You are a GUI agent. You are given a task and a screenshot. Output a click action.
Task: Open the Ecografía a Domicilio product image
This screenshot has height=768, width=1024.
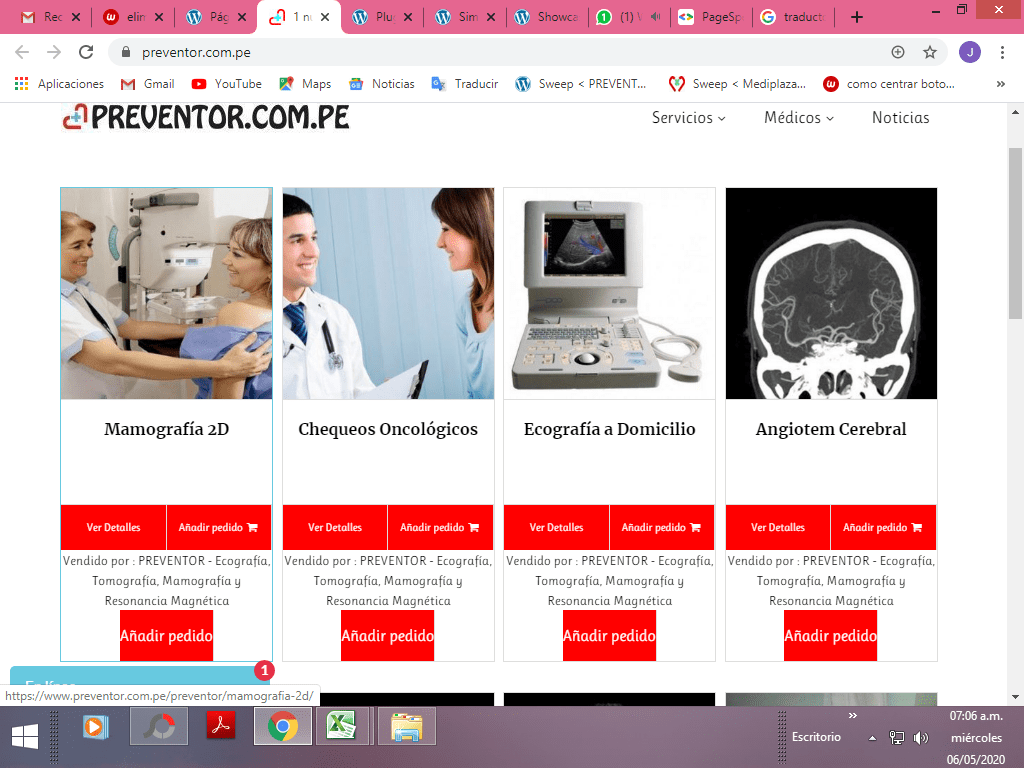(609, 293)
